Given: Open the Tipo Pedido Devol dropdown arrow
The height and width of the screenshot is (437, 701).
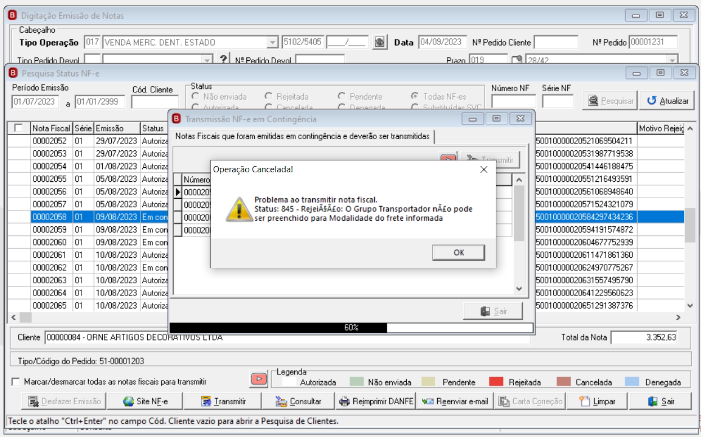Looking at the screenshot, I should click(207, 60).
